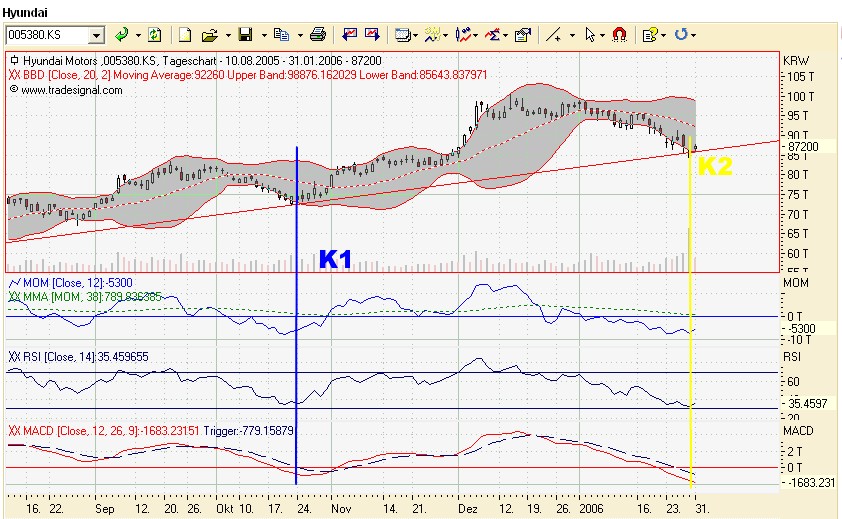This screenshot has height=519, width=842.
Task: Expand dropdown beside open folder icon
Action: (x=228, y=35)
